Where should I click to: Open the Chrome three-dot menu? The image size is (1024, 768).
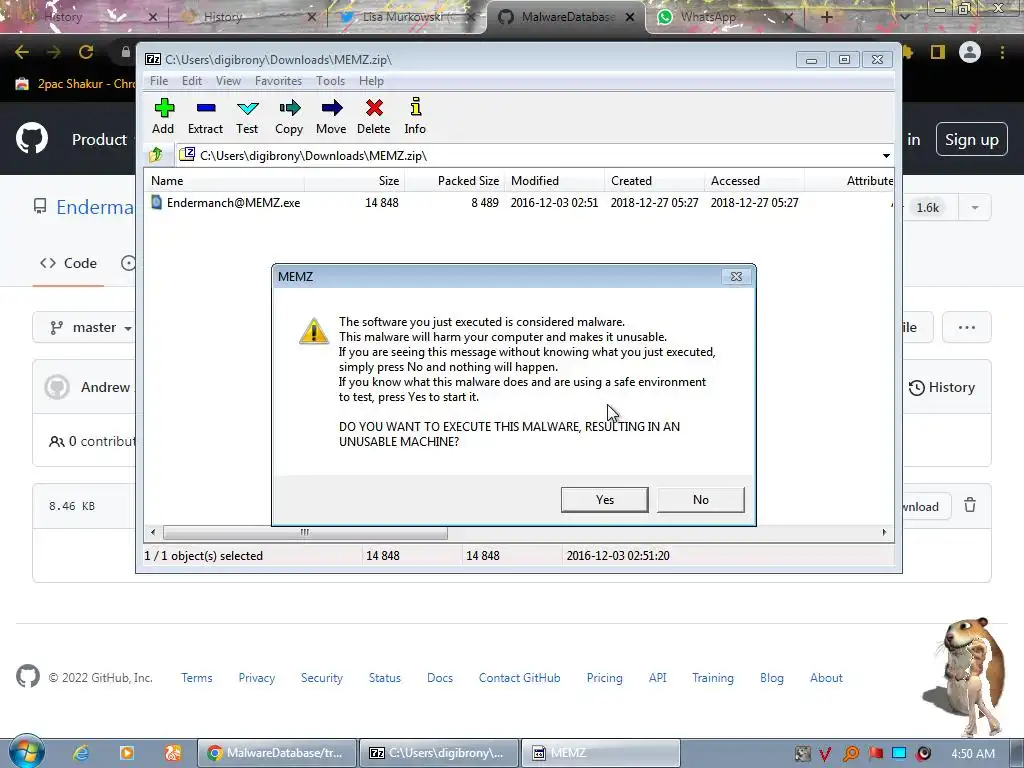coord(1002,52)
